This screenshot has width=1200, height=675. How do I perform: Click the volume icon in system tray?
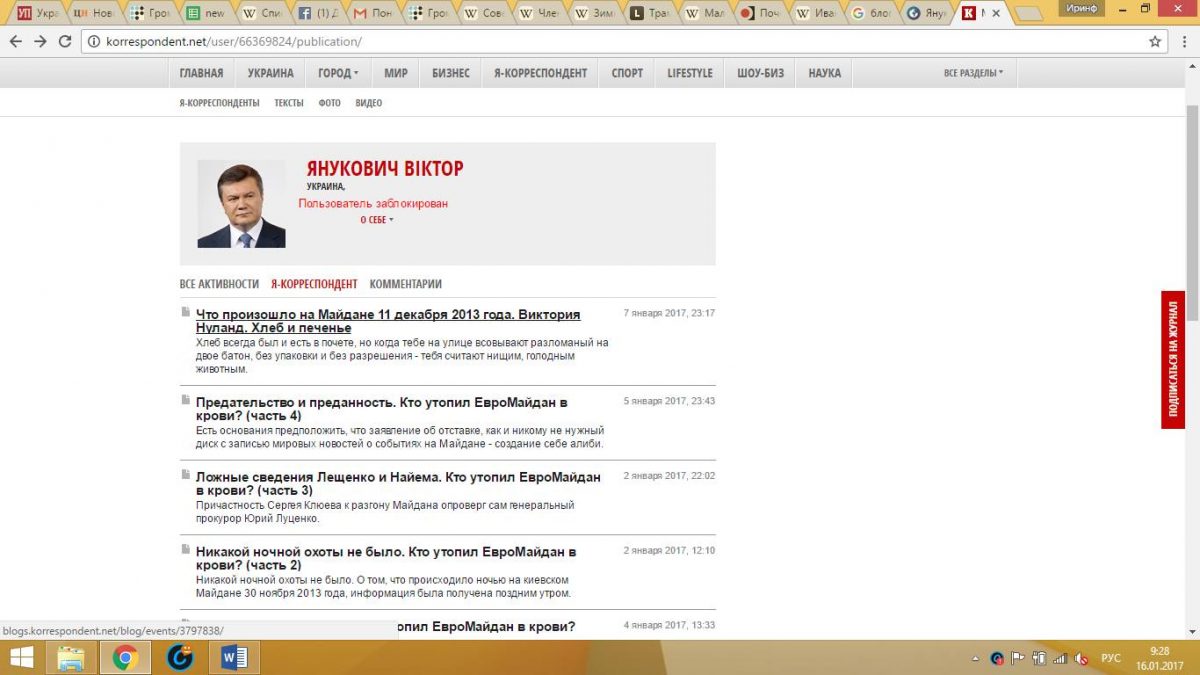(1081, 658)
